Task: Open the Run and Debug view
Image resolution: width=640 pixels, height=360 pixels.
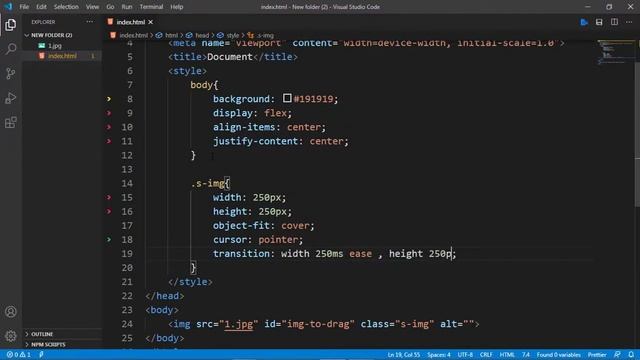Action: coord(11,98)
